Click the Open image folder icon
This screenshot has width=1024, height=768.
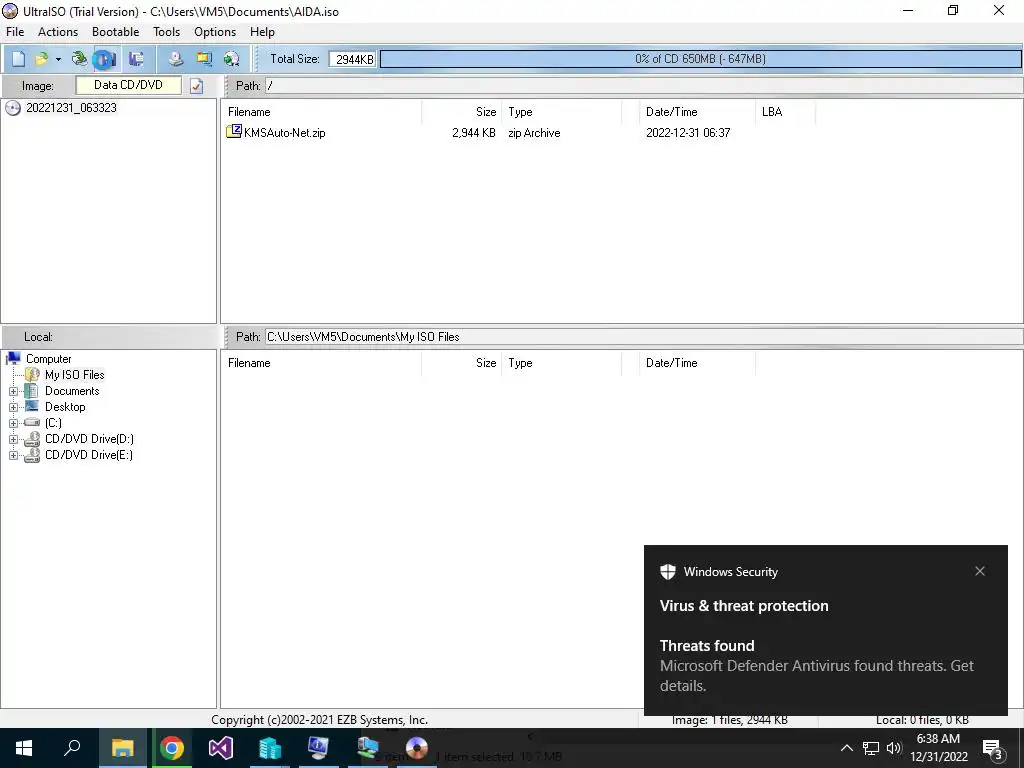(41, 59)
